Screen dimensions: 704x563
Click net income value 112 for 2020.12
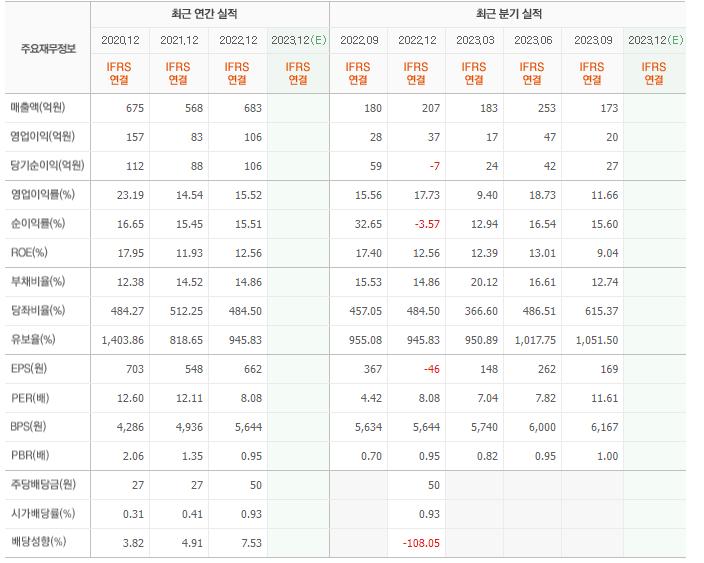(135, 166)
